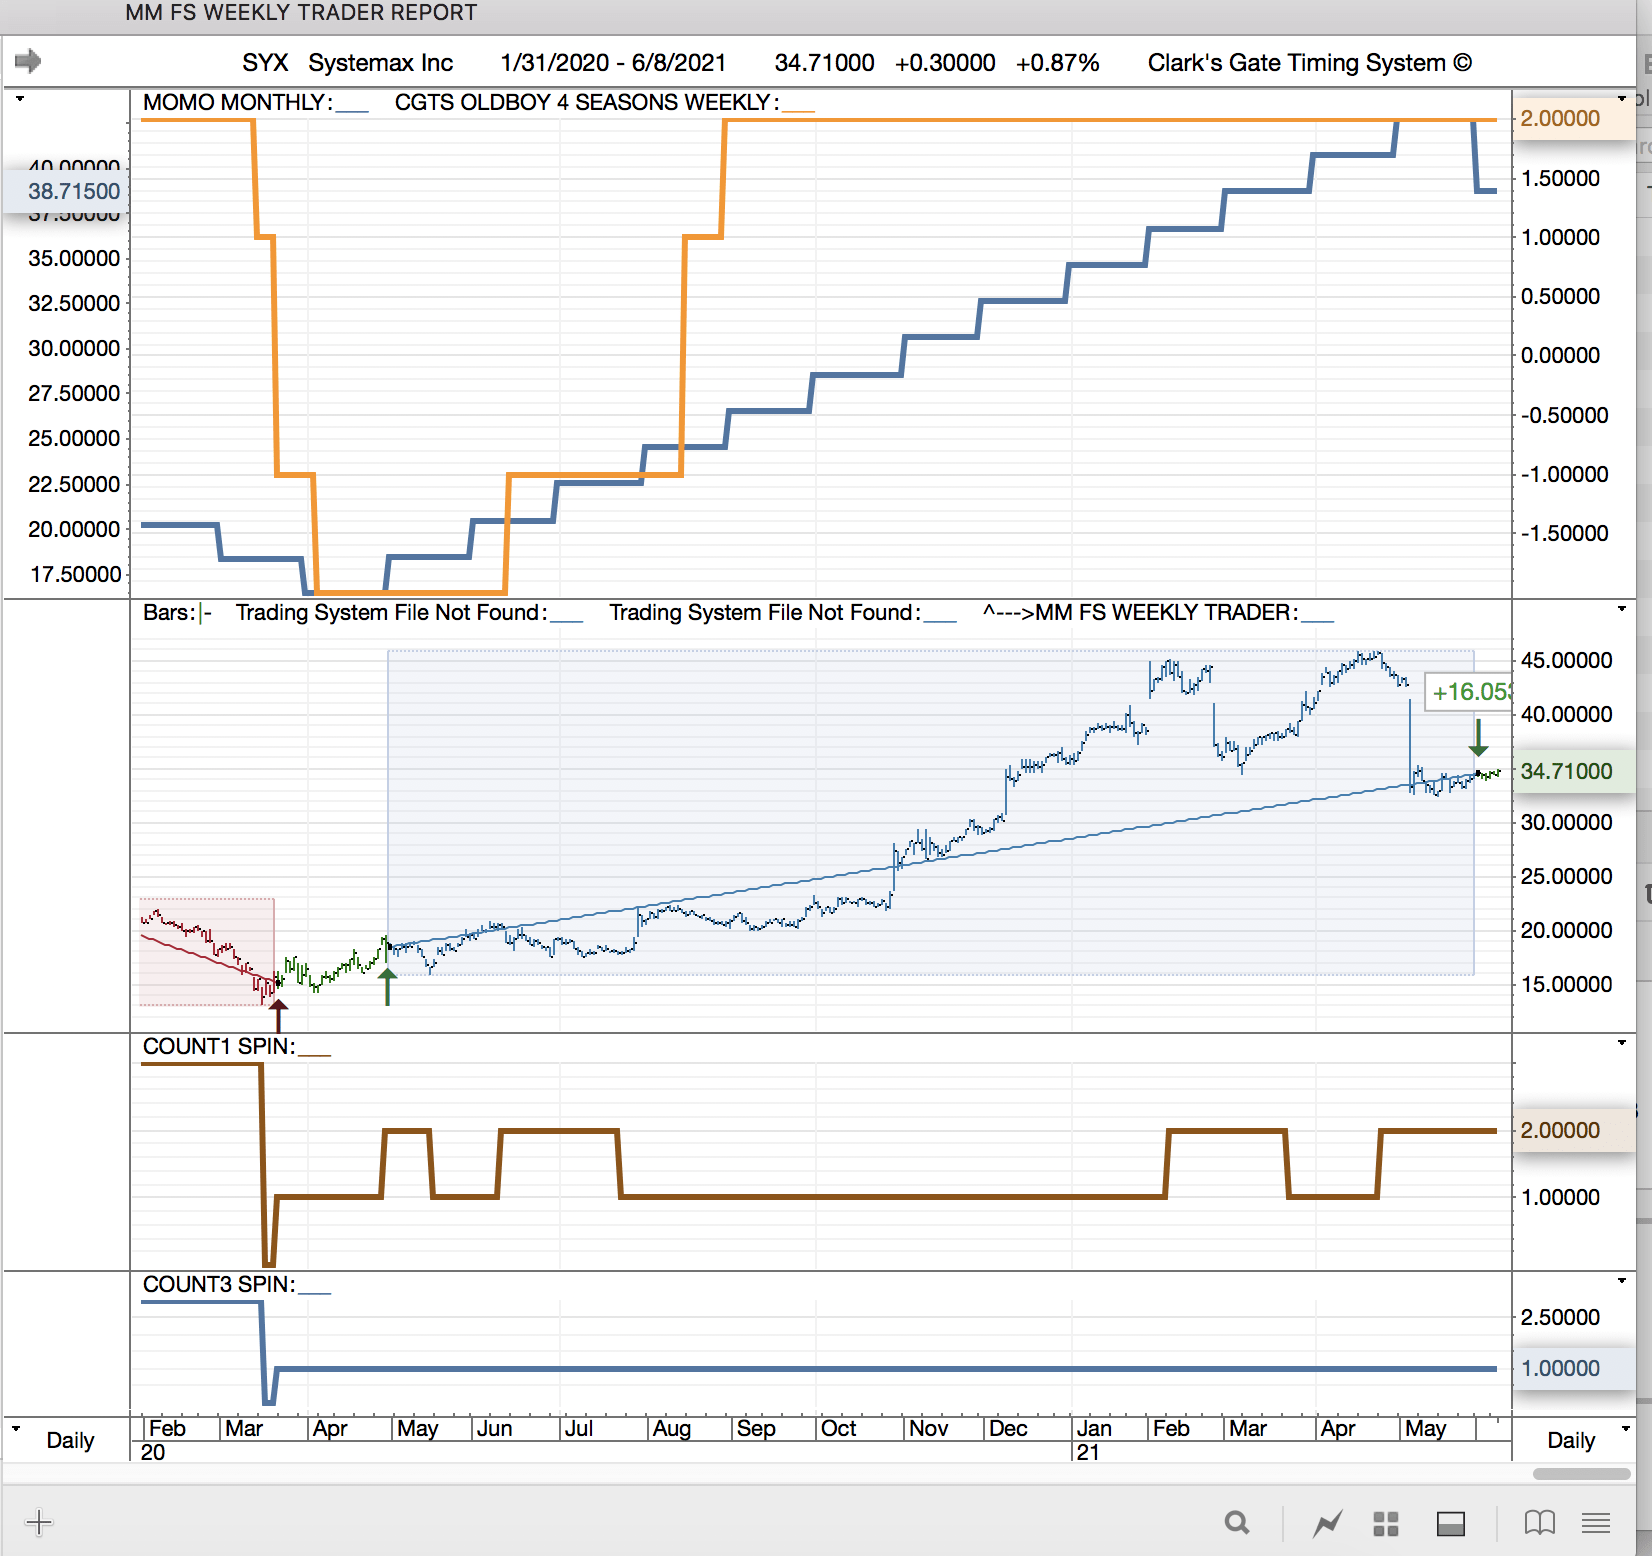Select the zigzag chart line icon
This screenshot has height=1556, width=1652.
[1327, 1523]
